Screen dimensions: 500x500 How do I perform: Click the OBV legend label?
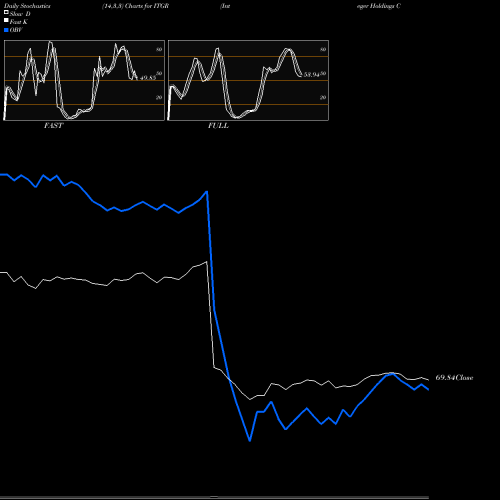click(16, 30)
